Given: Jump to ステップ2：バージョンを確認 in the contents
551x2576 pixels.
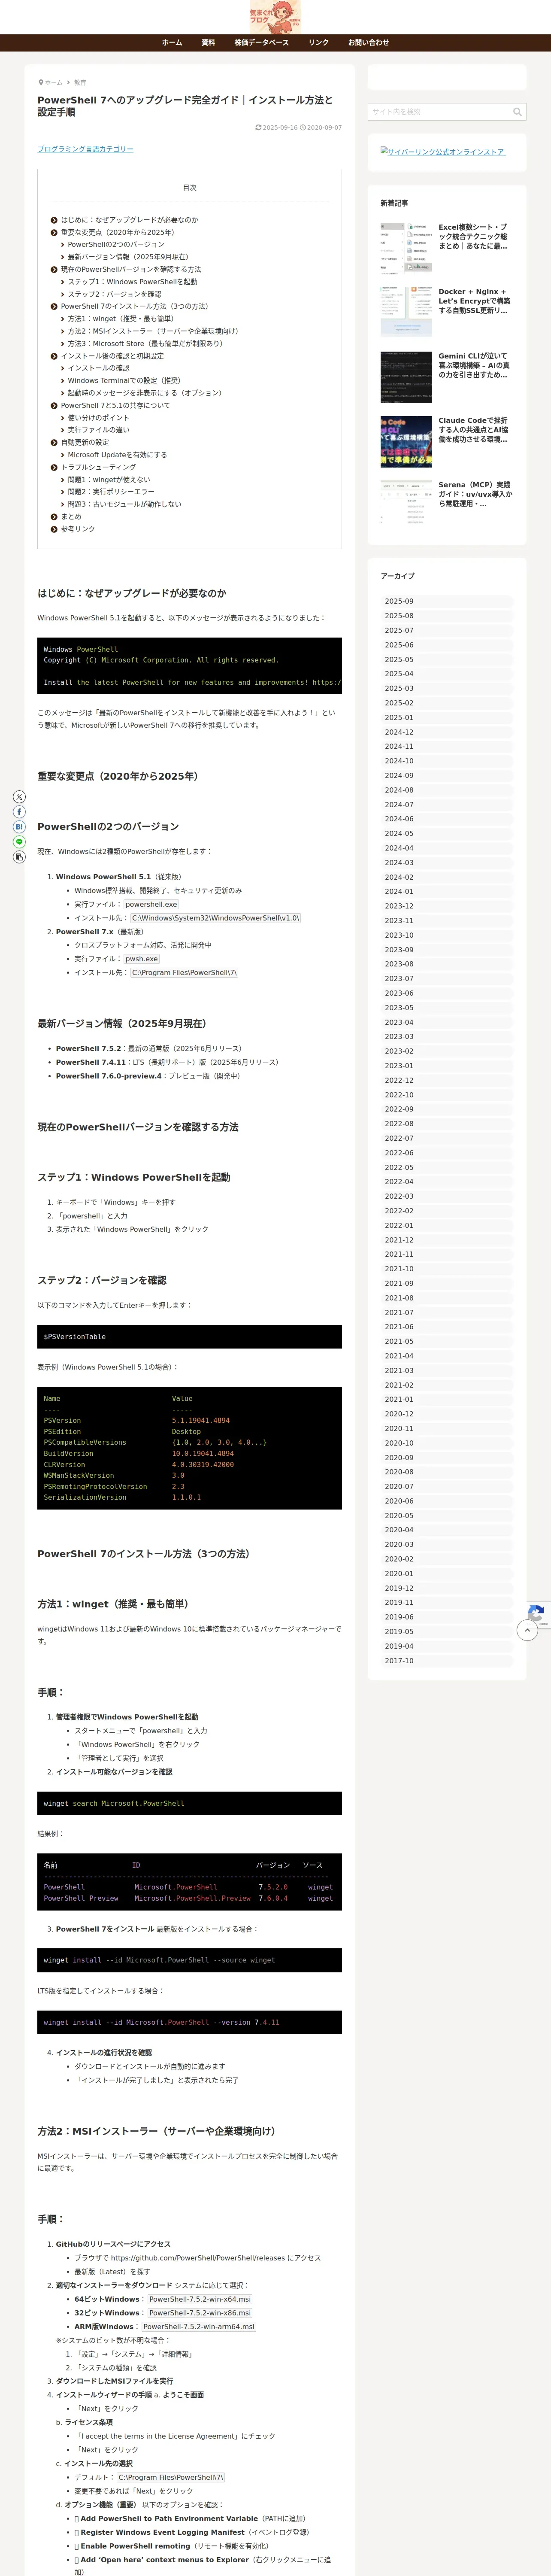Looking at the screenshot, I should click(x=114, y=294).
